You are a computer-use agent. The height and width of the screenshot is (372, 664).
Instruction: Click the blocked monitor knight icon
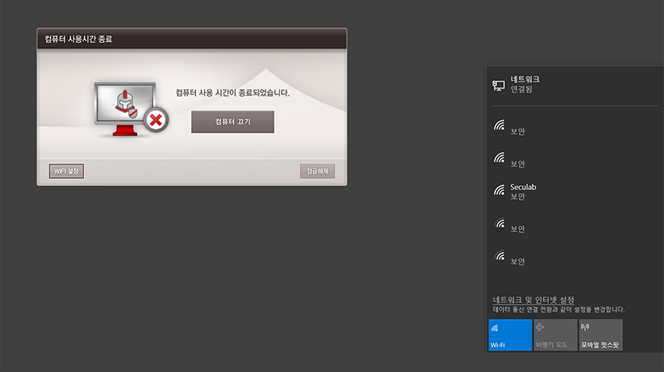(x=131, y=109)
